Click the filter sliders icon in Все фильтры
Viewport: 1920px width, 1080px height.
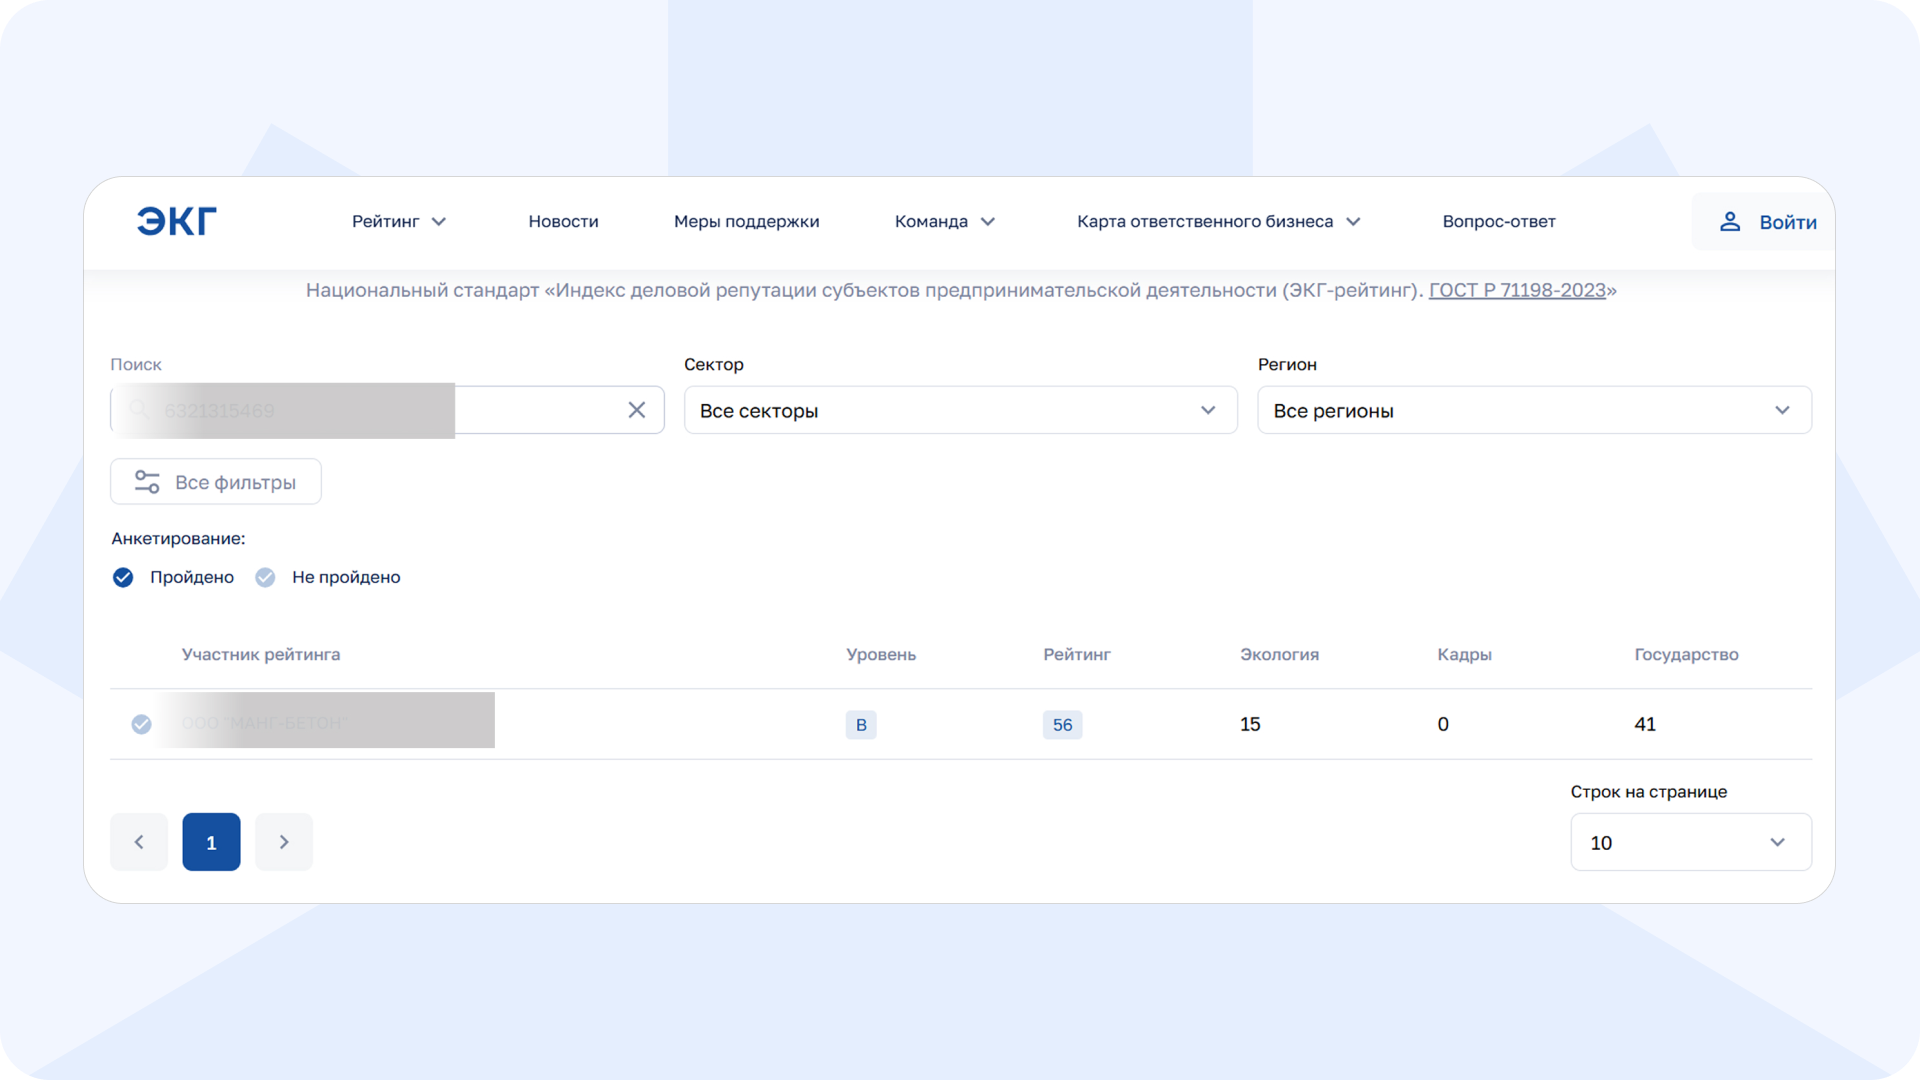pyautogui.click(x=147, y=482)
